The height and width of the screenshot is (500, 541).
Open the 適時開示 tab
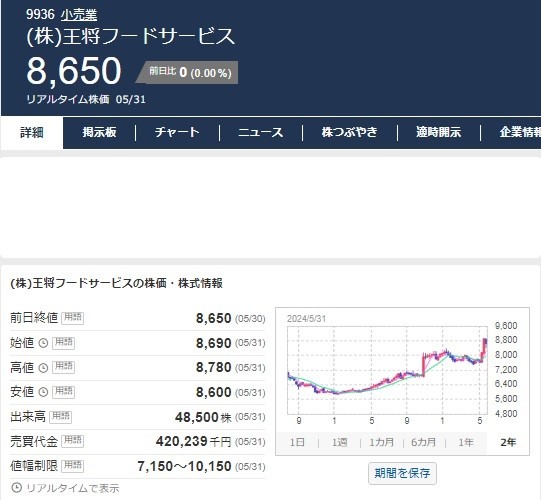tap(438, 132)
